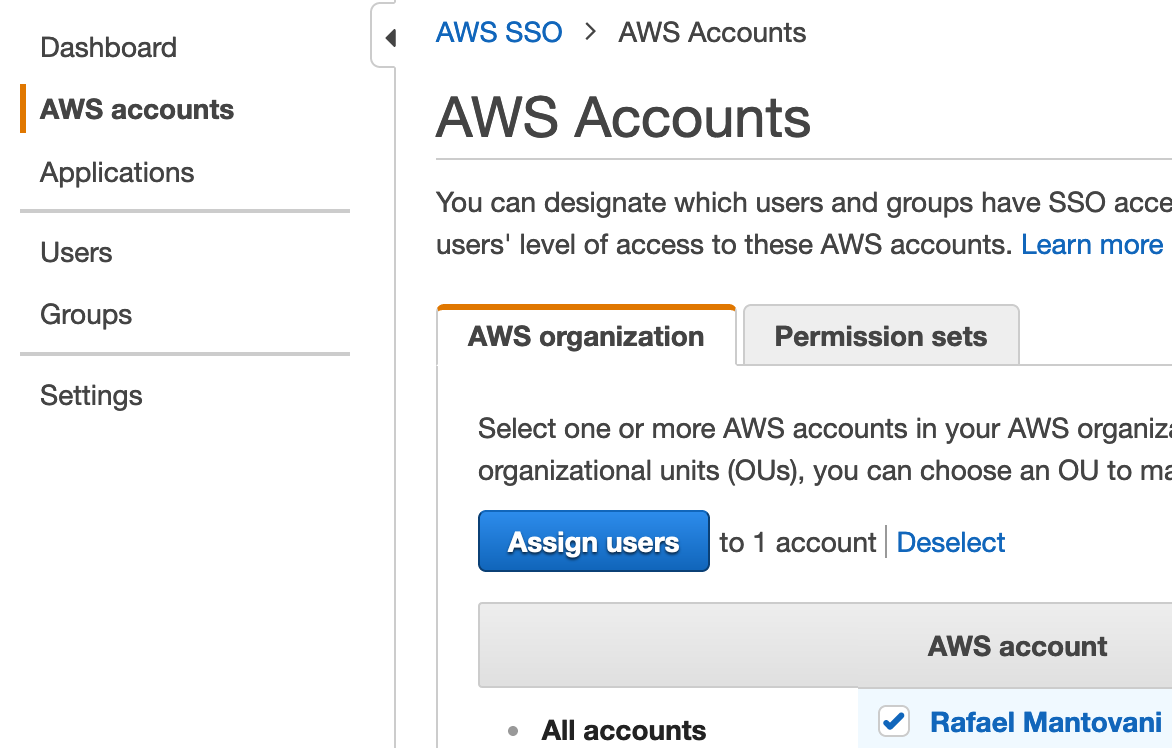The image size is (1172, 748).
Task: Switch to the AWS organization tab
Action: (x=586, y=336)
